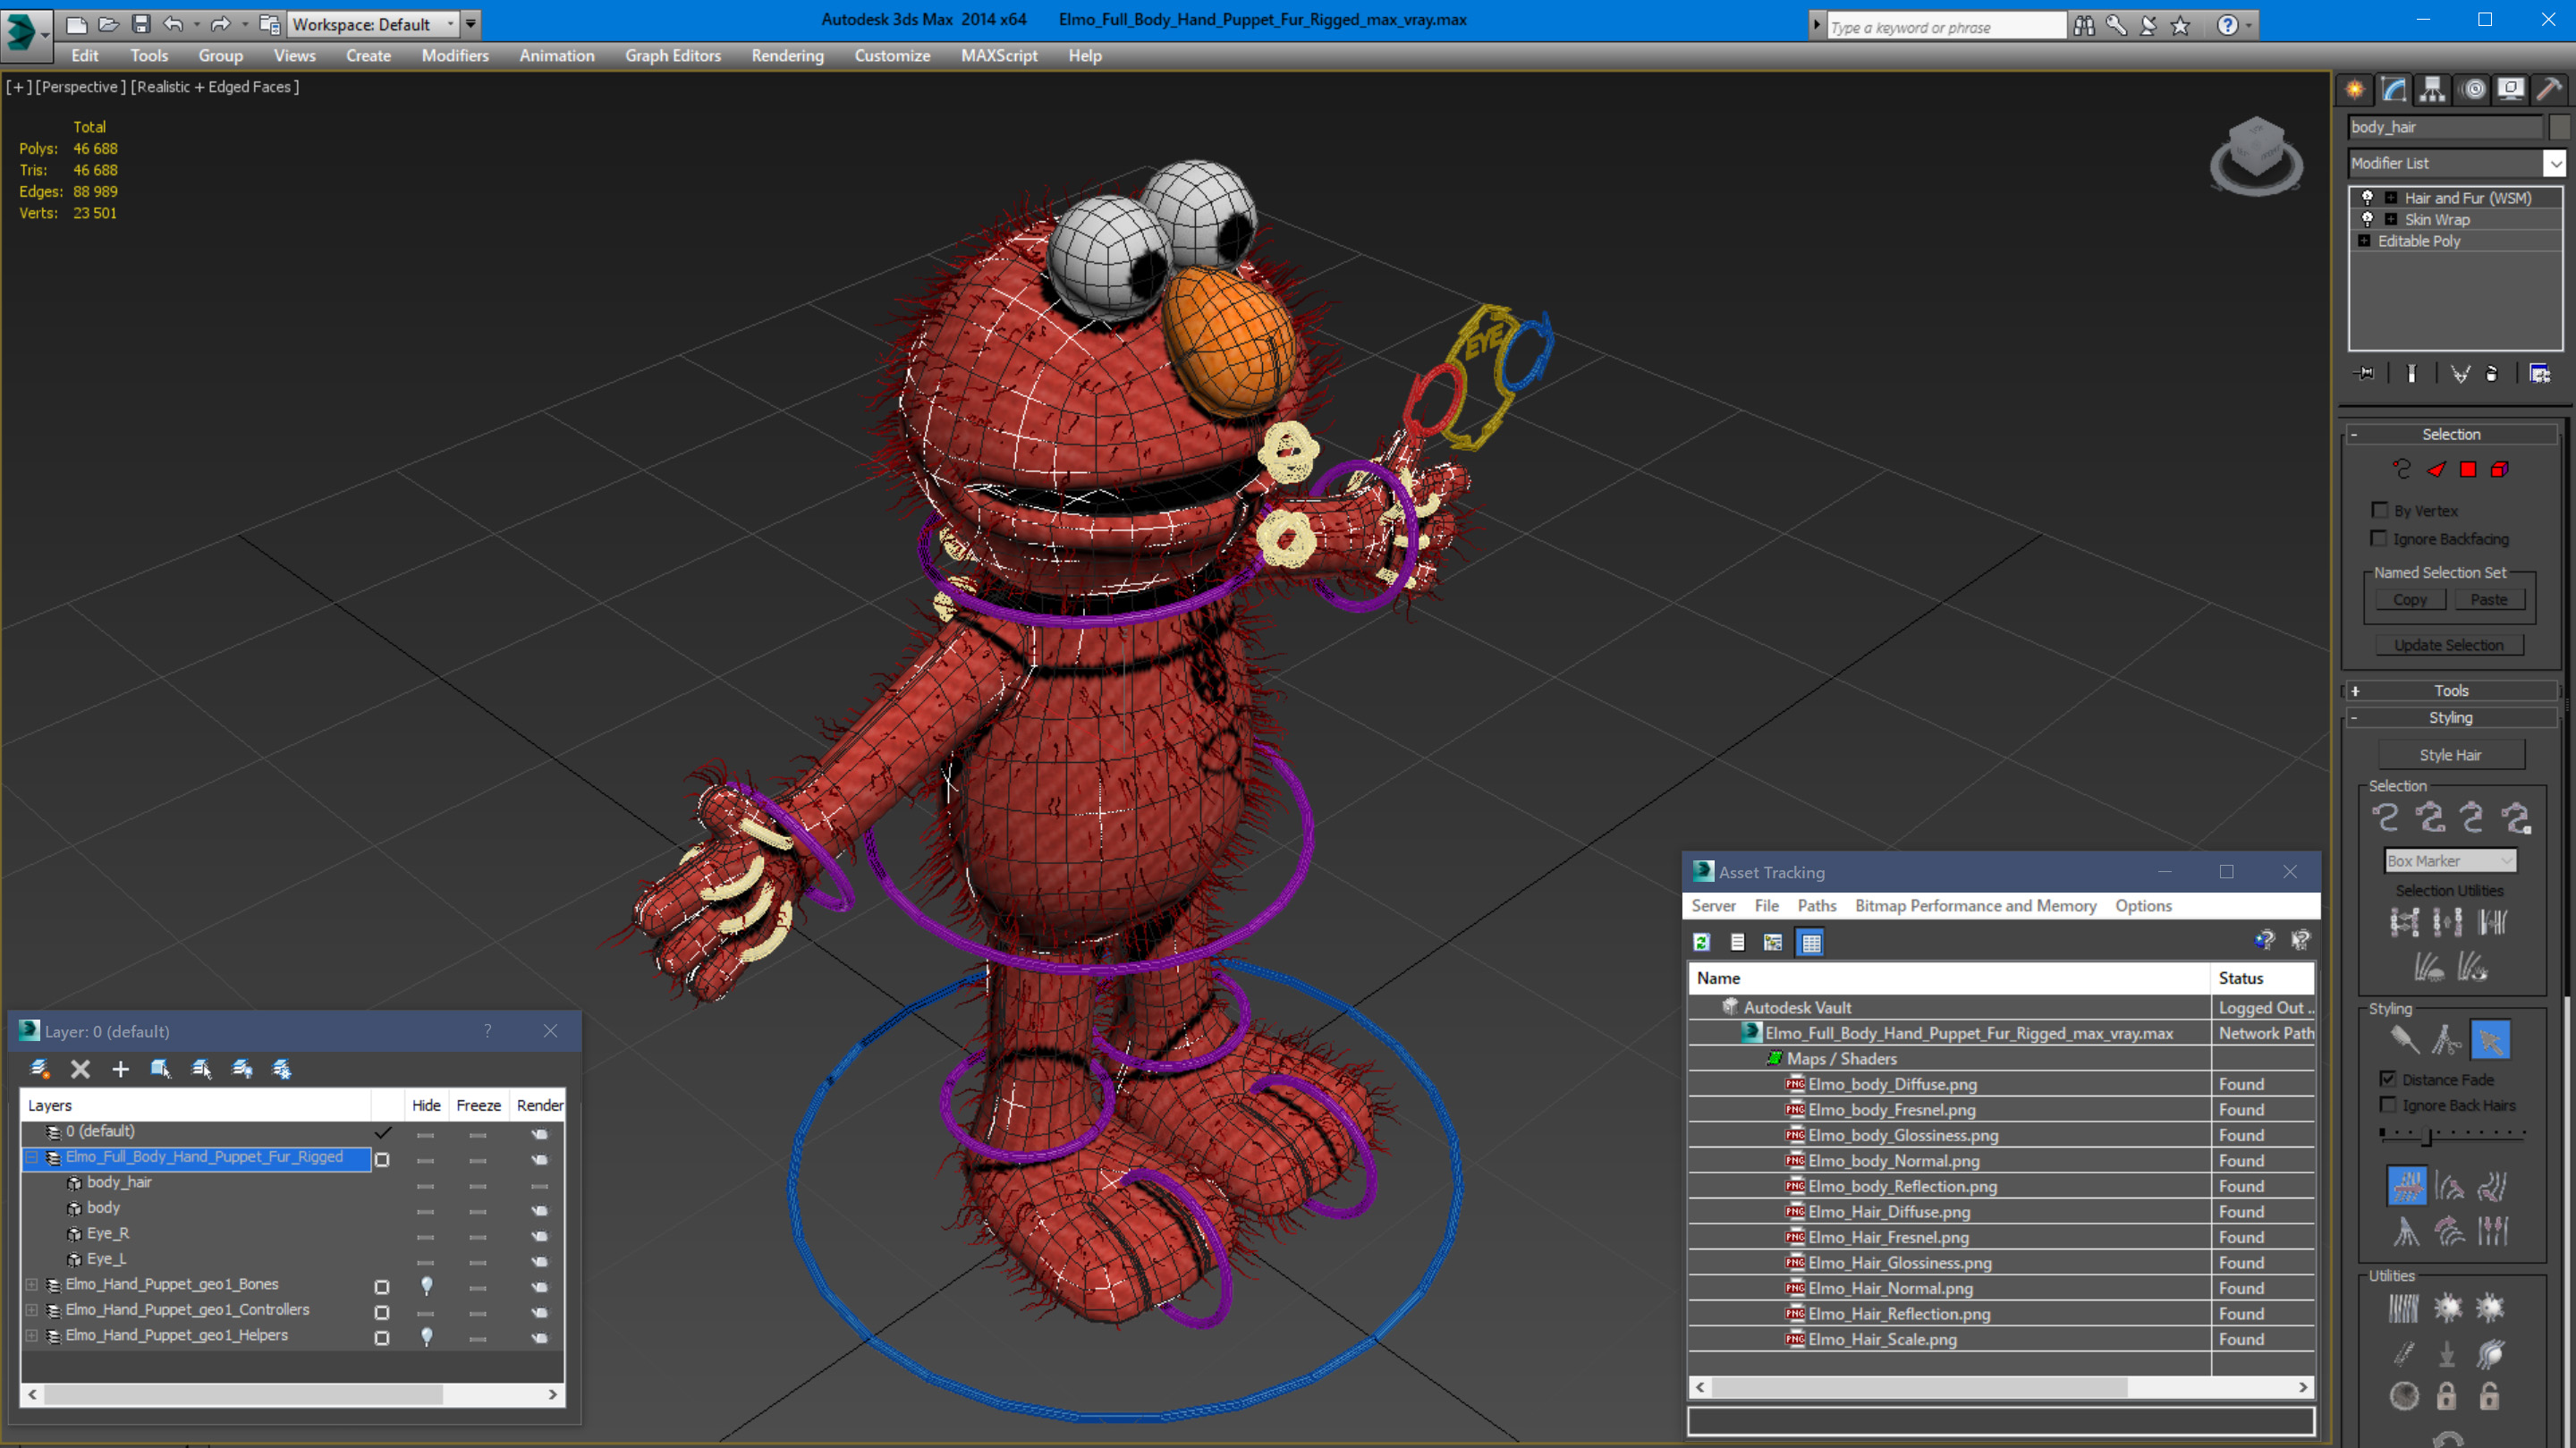This screenshot has width=2576, height=1448.
Task: Expand Elmo_Hand_Puppet_geo1_Controllers layer tree
Action: [x=31, y=1310]
